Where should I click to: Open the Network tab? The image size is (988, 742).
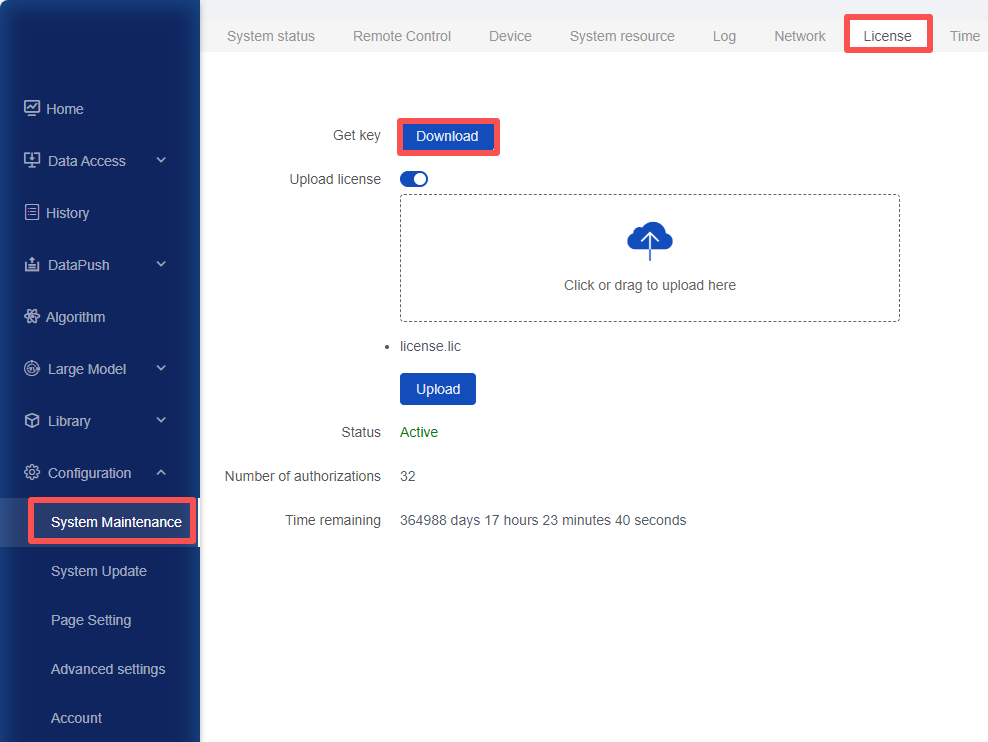pos(800,36)
